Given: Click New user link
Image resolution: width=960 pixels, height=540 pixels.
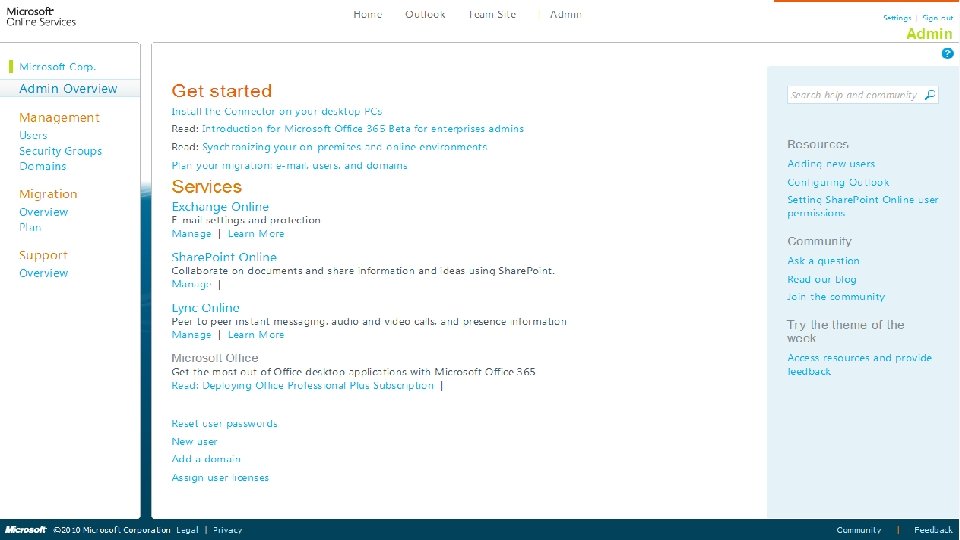Looking at the screenshot, I should [194, 441].
